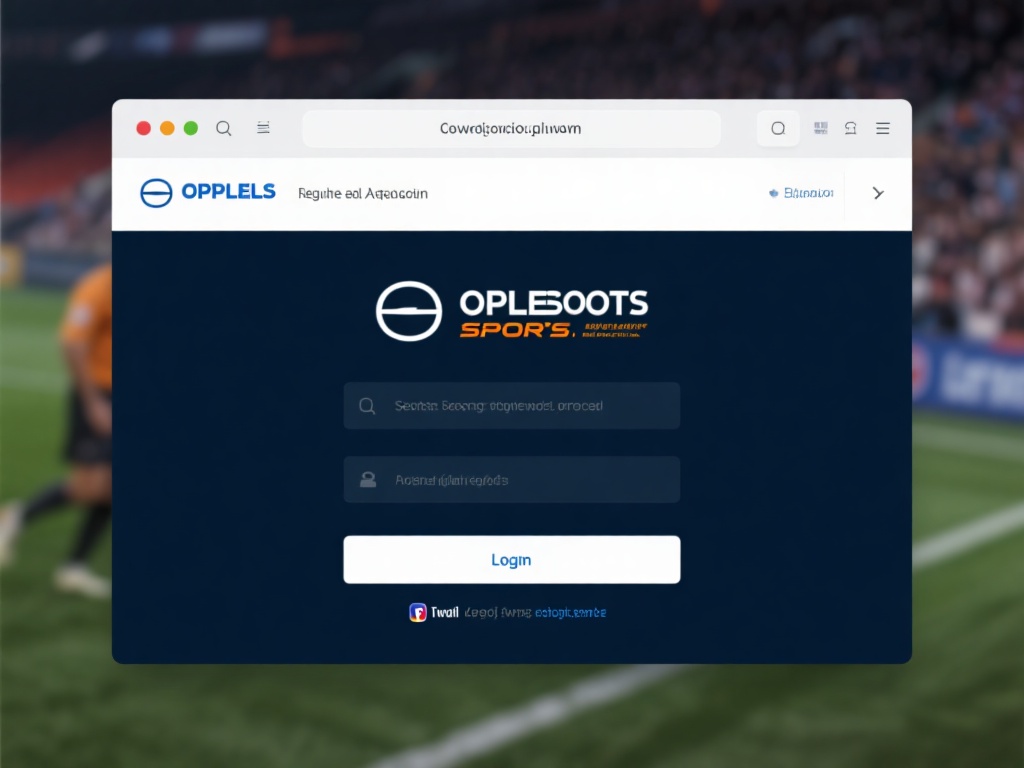Expand the chevron arrow in site header
This screenshot has height=768, width=1024.
pyautogui.click(x=878, y=193)
